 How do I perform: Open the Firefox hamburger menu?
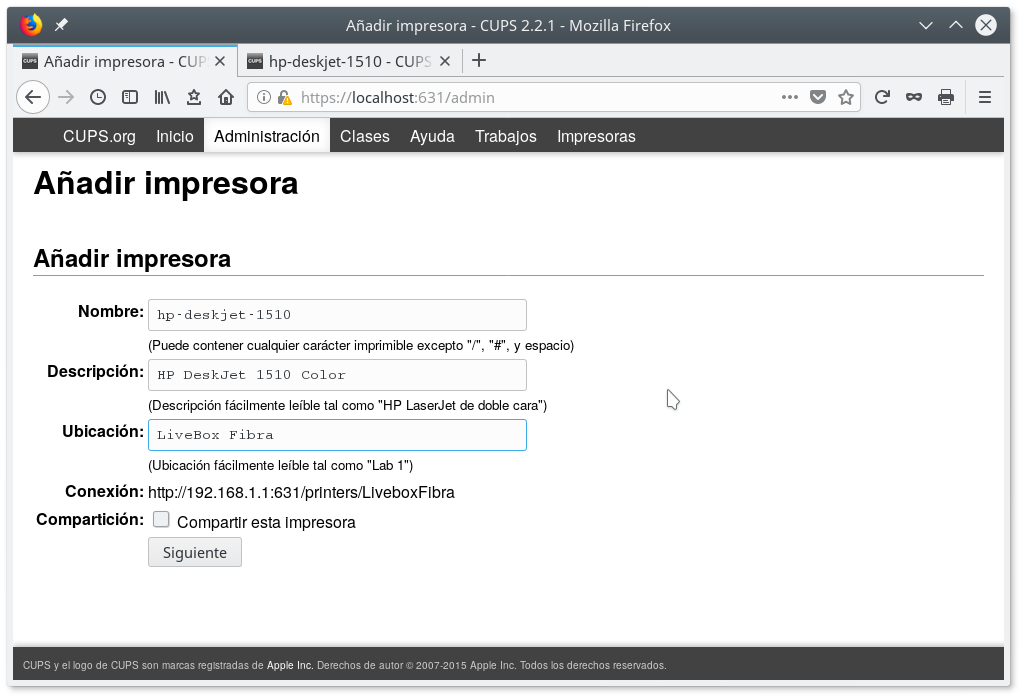point(985,97)
